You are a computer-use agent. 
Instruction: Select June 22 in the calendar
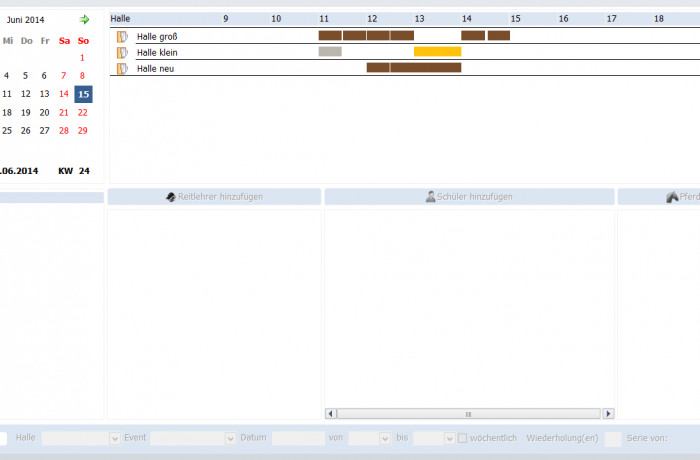point(82,112)
